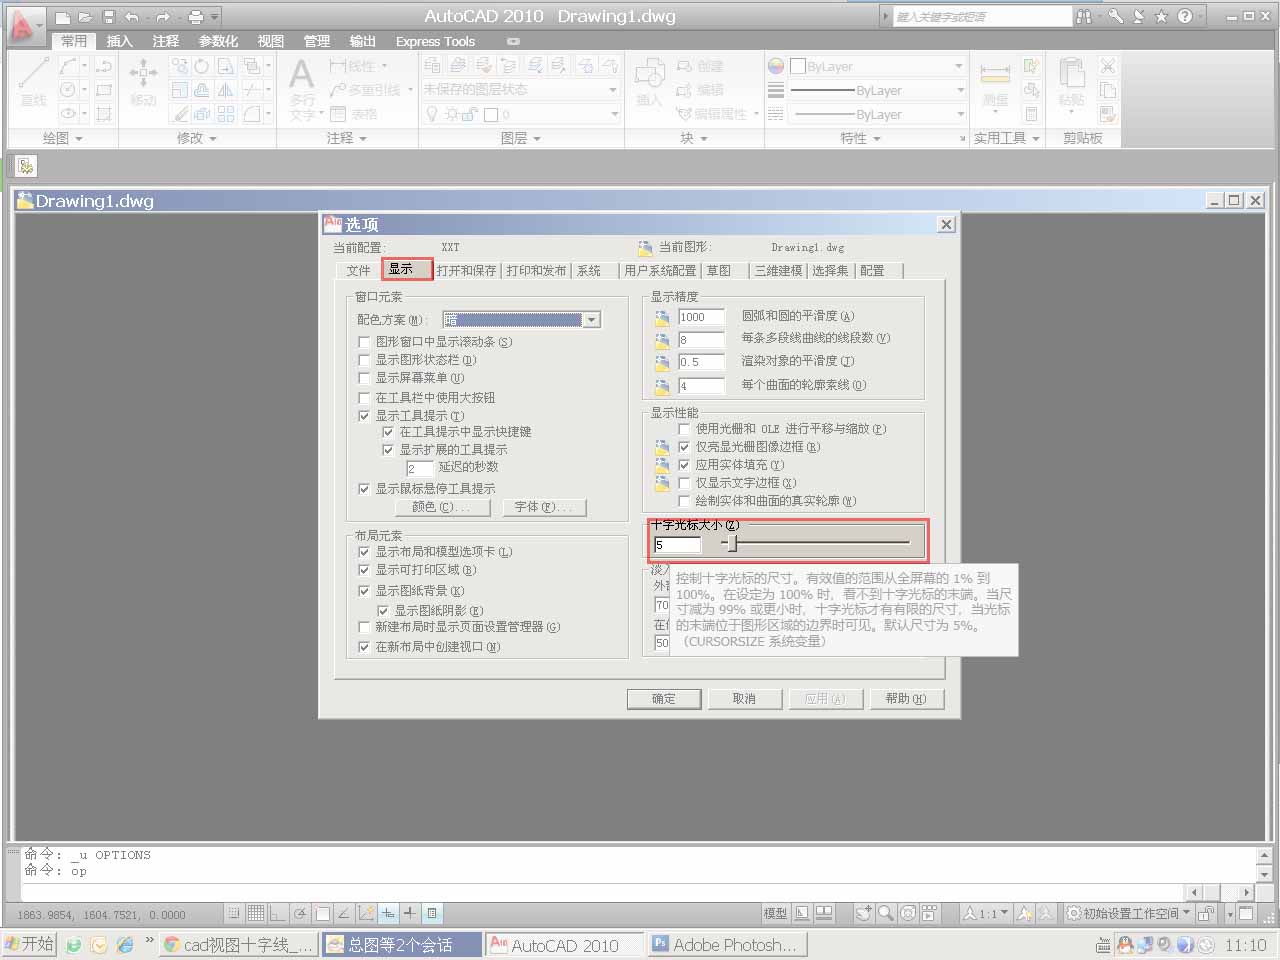Image resolution: width=1280 pixels, height=960 pixels.
Task: Toggle 显示鼠标悬停工具提示 checkbox
Action: 365,488
